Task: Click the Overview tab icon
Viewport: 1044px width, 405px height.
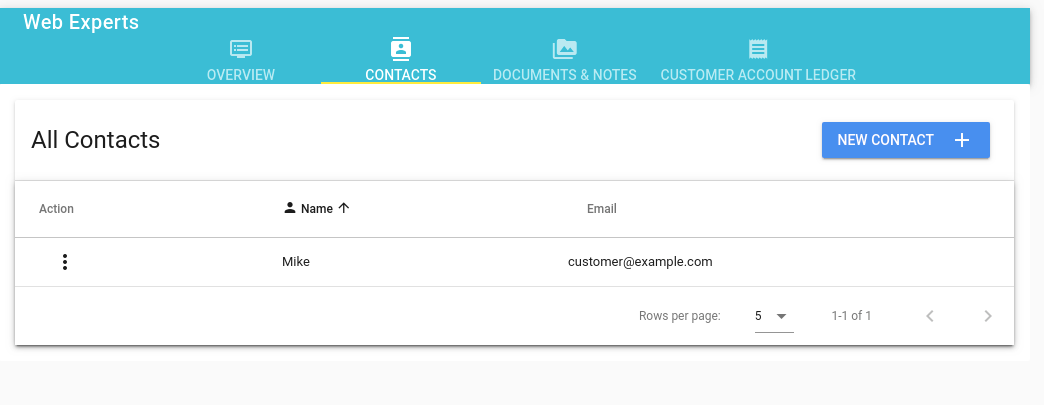Action: click(x=240, y=48)
